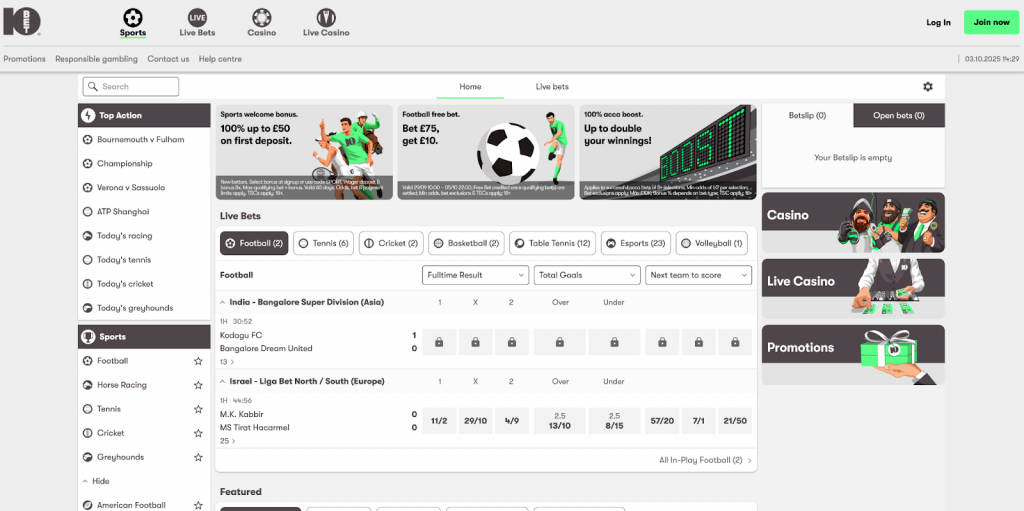Image resolution: width=1024 pixels, height=511 pixels.
Task: Click the 10Bet logo
Action: pyautogui.click(x=22, y=22)
